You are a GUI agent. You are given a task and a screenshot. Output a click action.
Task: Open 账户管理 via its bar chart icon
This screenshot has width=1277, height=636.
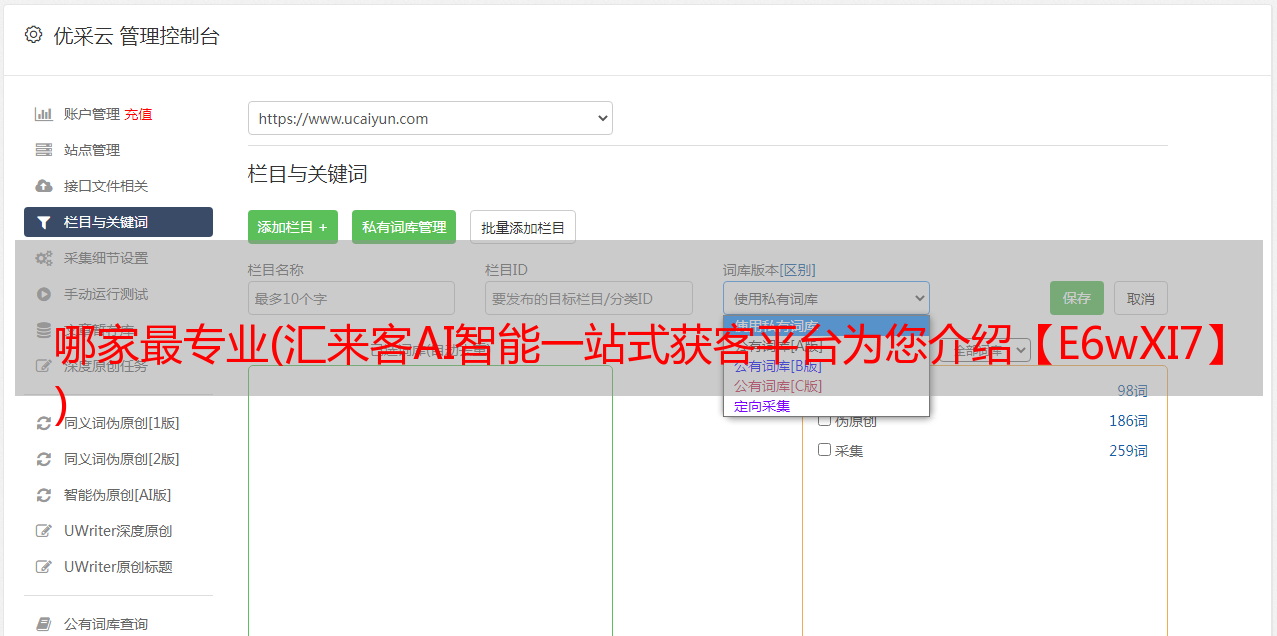coord(44,114)
